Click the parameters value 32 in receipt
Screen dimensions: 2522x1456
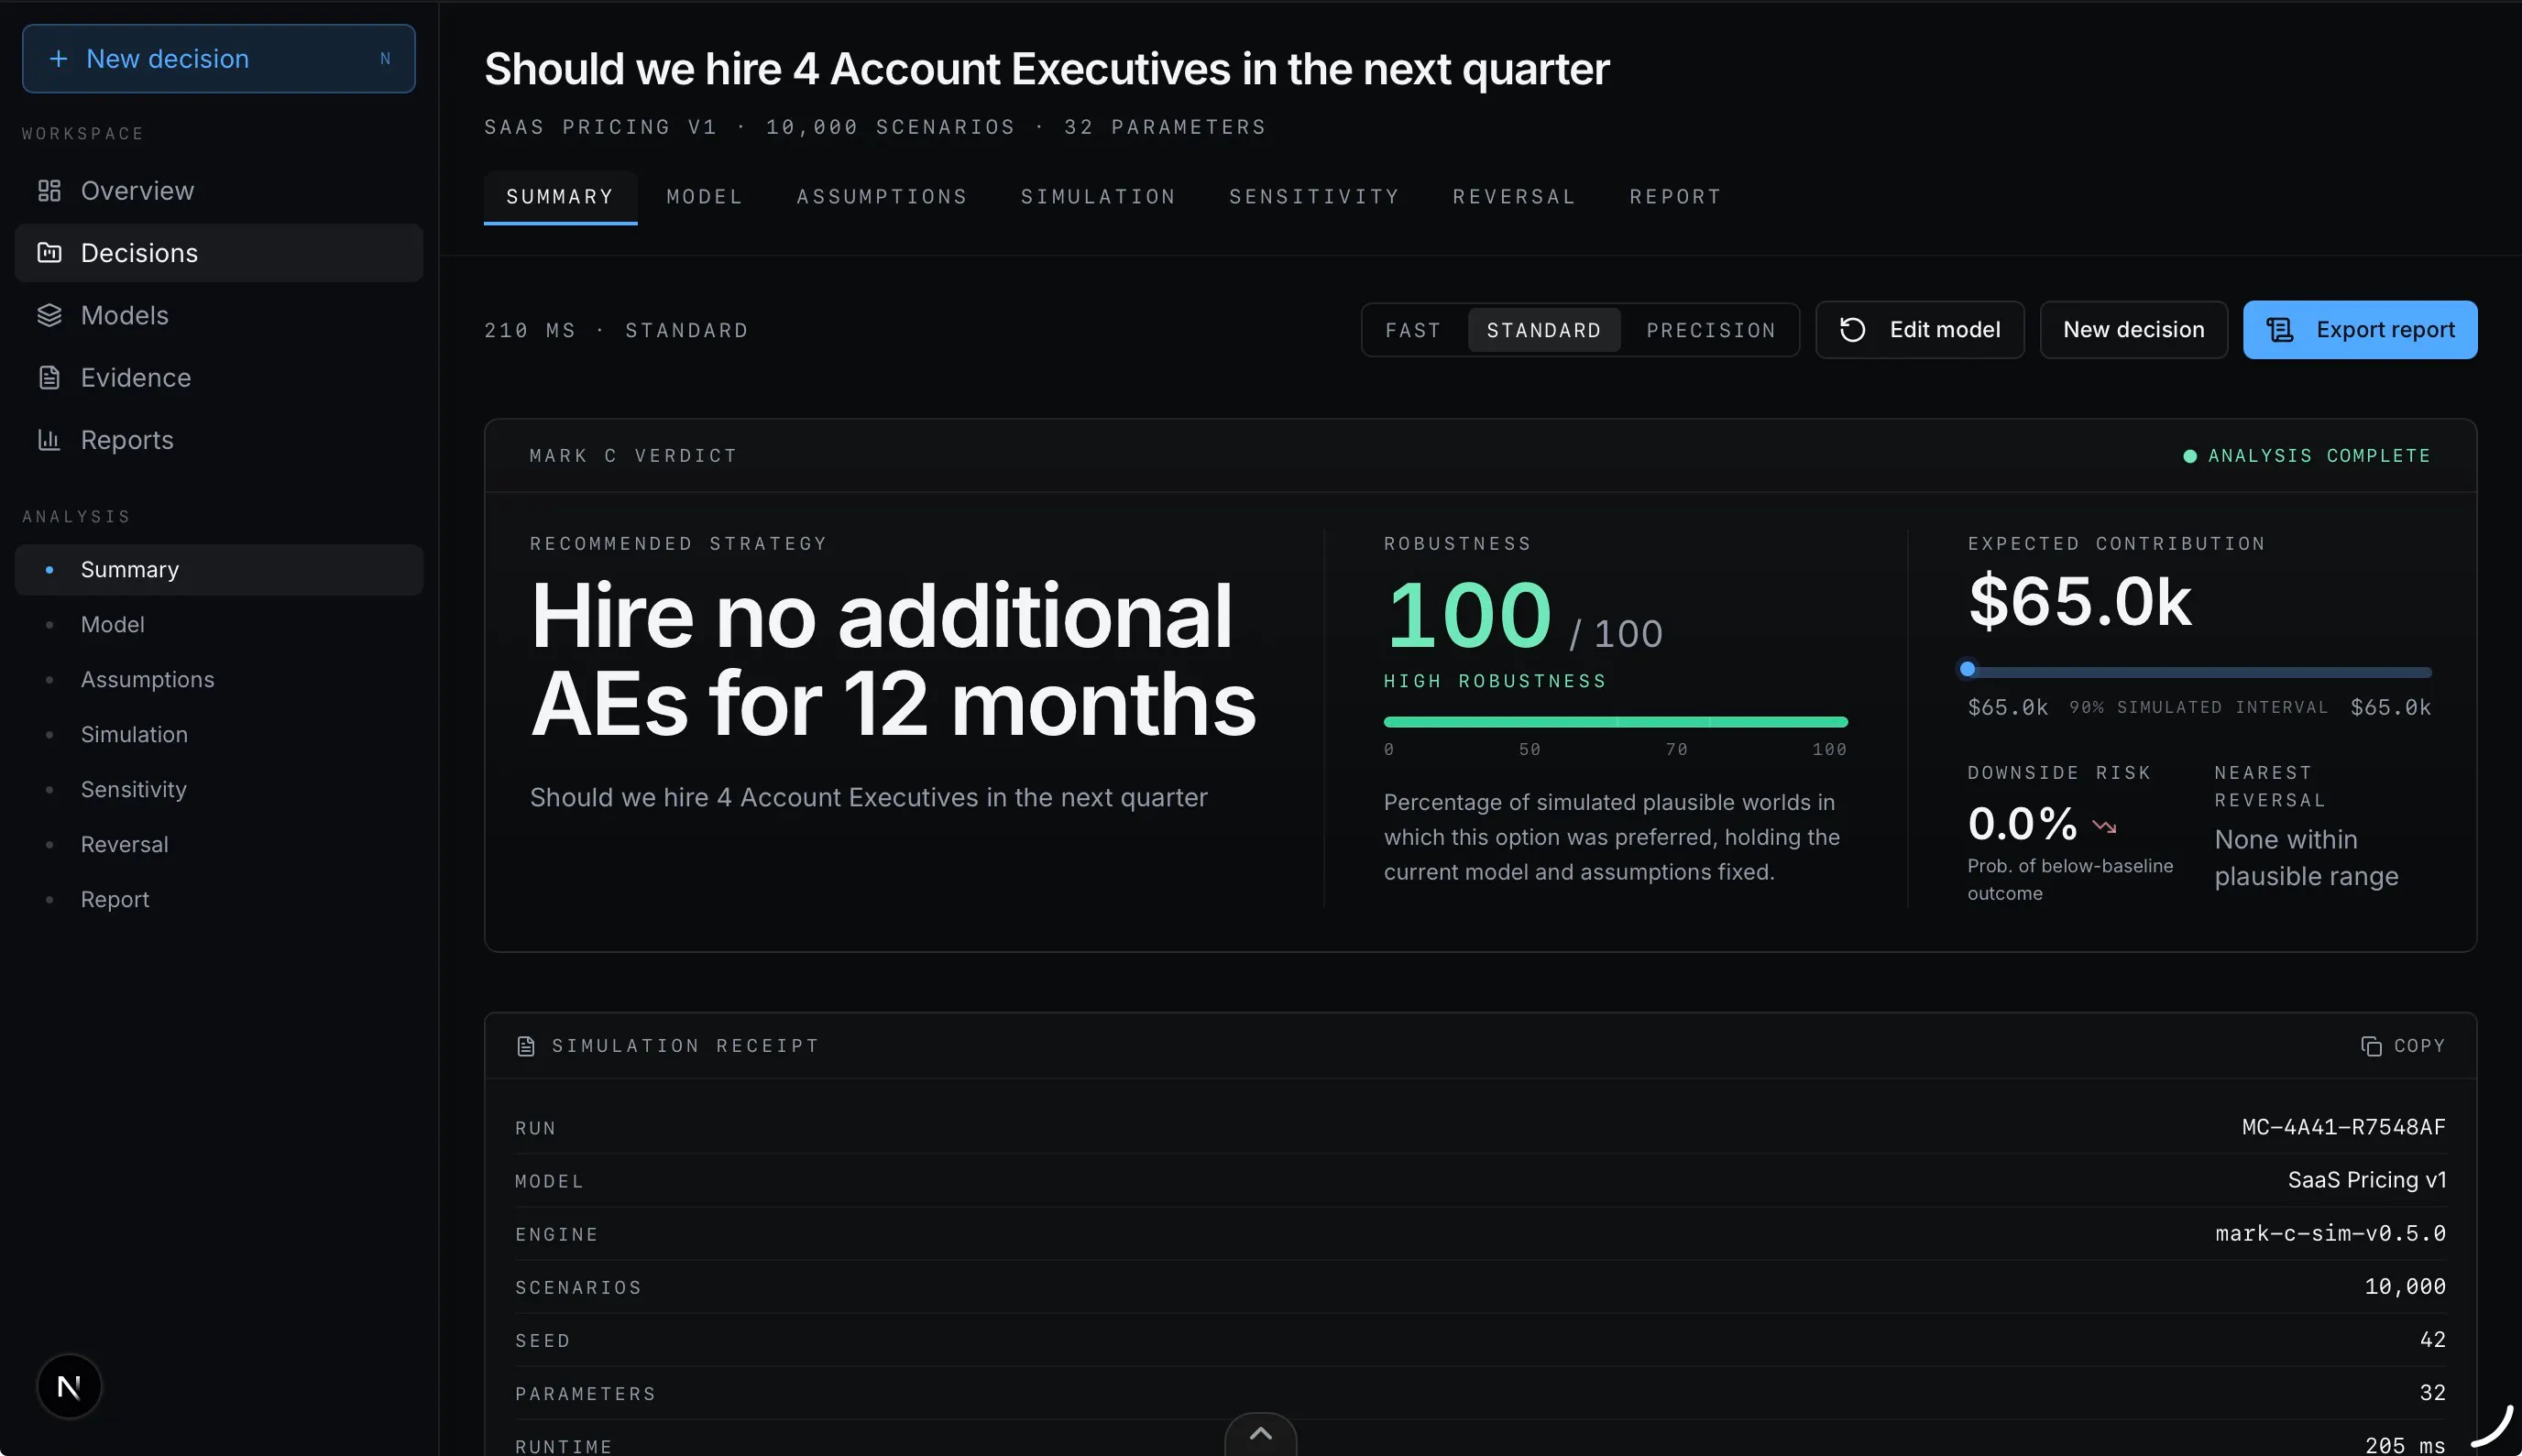coord(2433,1393)
